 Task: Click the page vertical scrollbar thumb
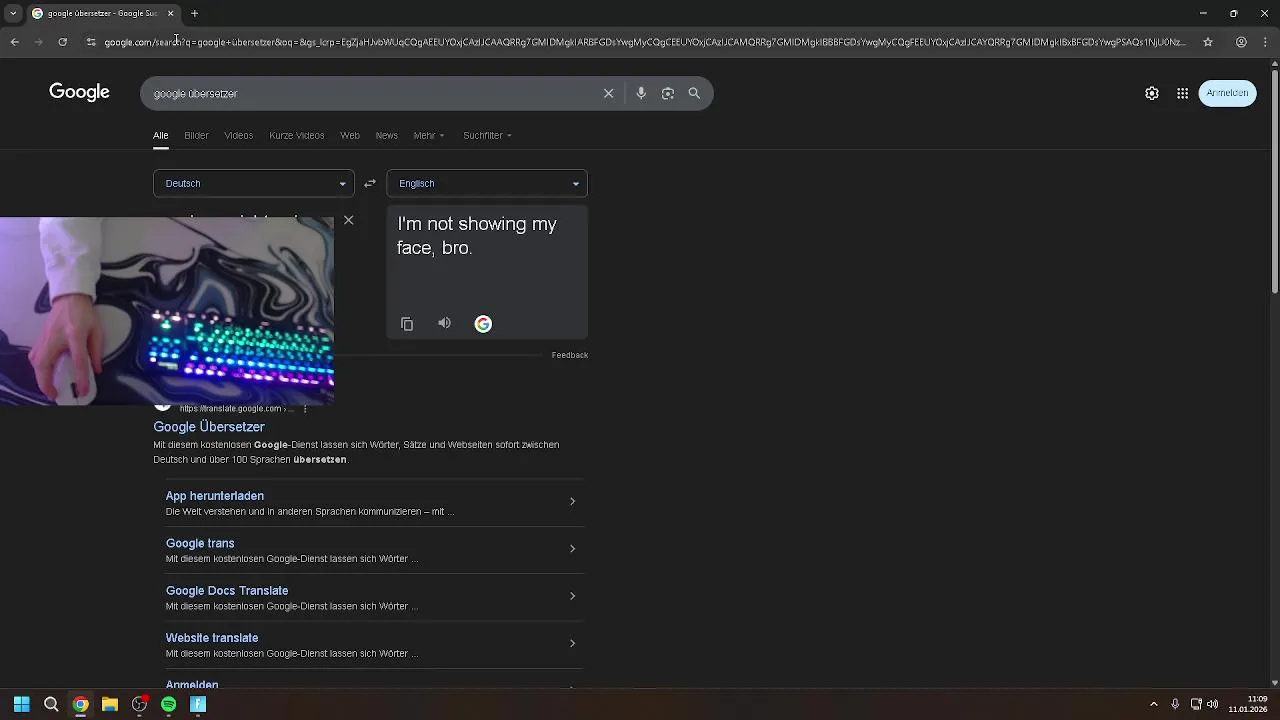1274,182
